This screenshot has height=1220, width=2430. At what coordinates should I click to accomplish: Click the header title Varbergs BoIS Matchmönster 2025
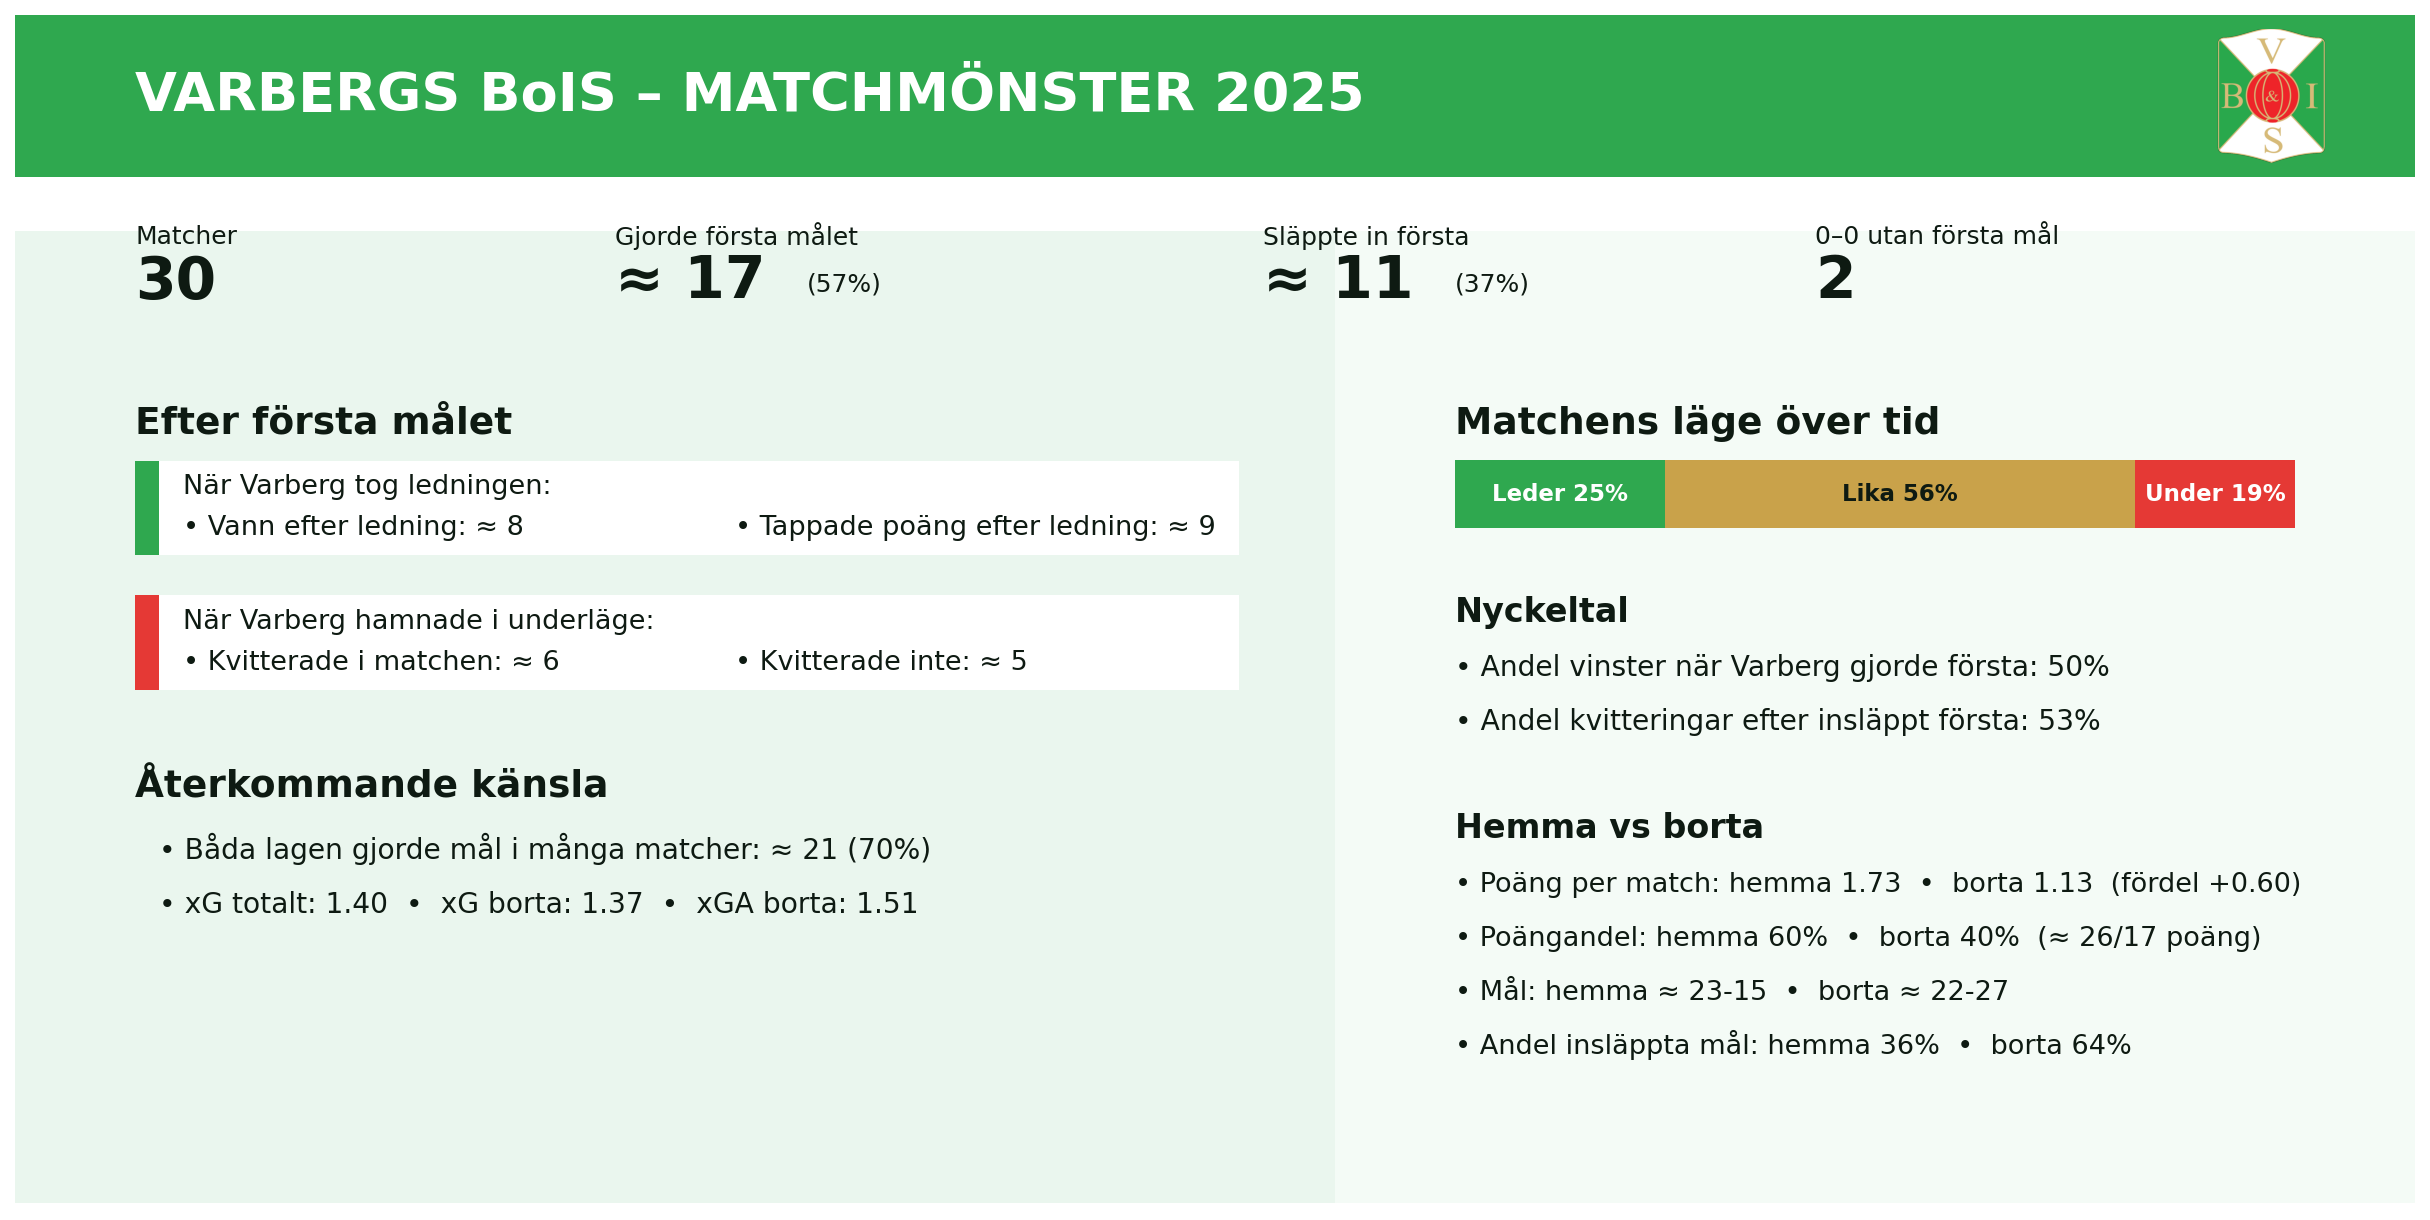[x=749, y=94]
